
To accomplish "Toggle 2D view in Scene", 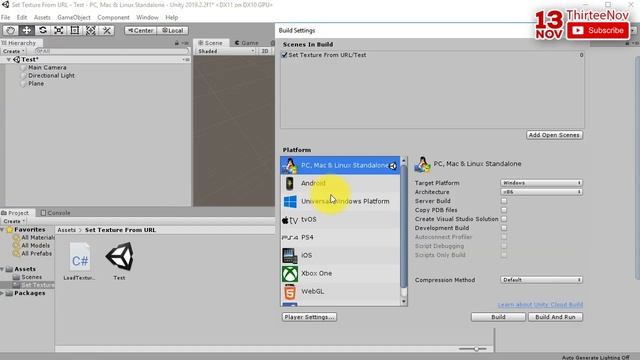I will pos(265,51).
